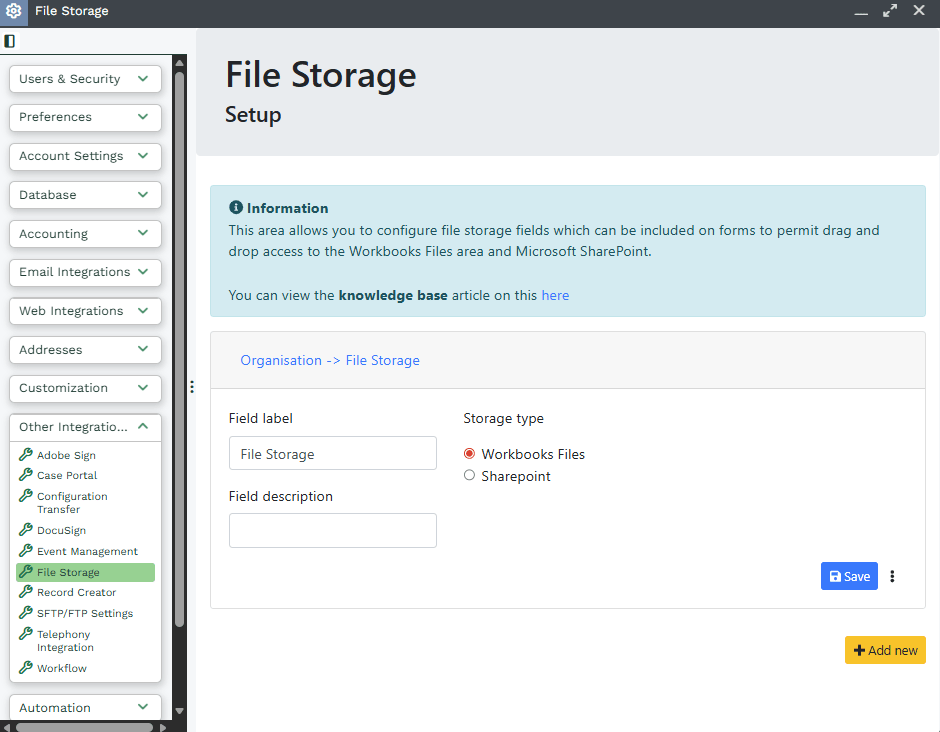The width and height of the screenshot is (940, 732).
Task: Select the Workbooks Files storage type
Action: [470, 454]
